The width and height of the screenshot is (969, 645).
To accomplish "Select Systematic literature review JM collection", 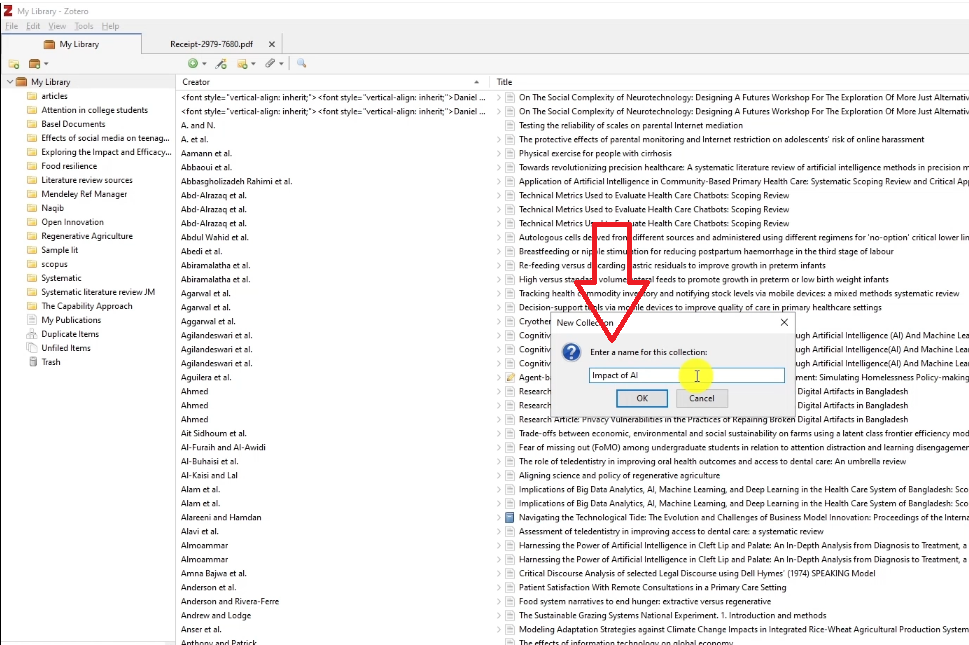I will 98,292.
